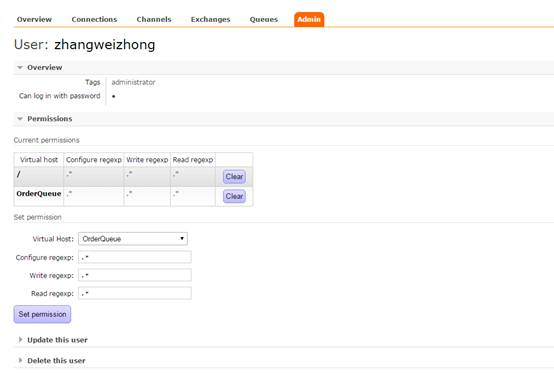The image size is (554, 373).
Task: Go to the Channels tab
Action: 154,19
